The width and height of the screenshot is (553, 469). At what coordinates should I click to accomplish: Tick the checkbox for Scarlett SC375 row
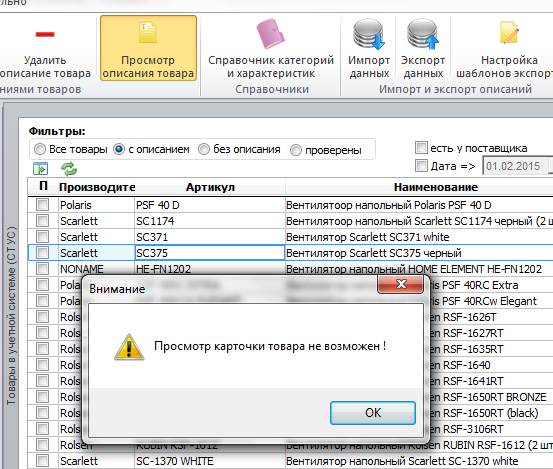43,252
